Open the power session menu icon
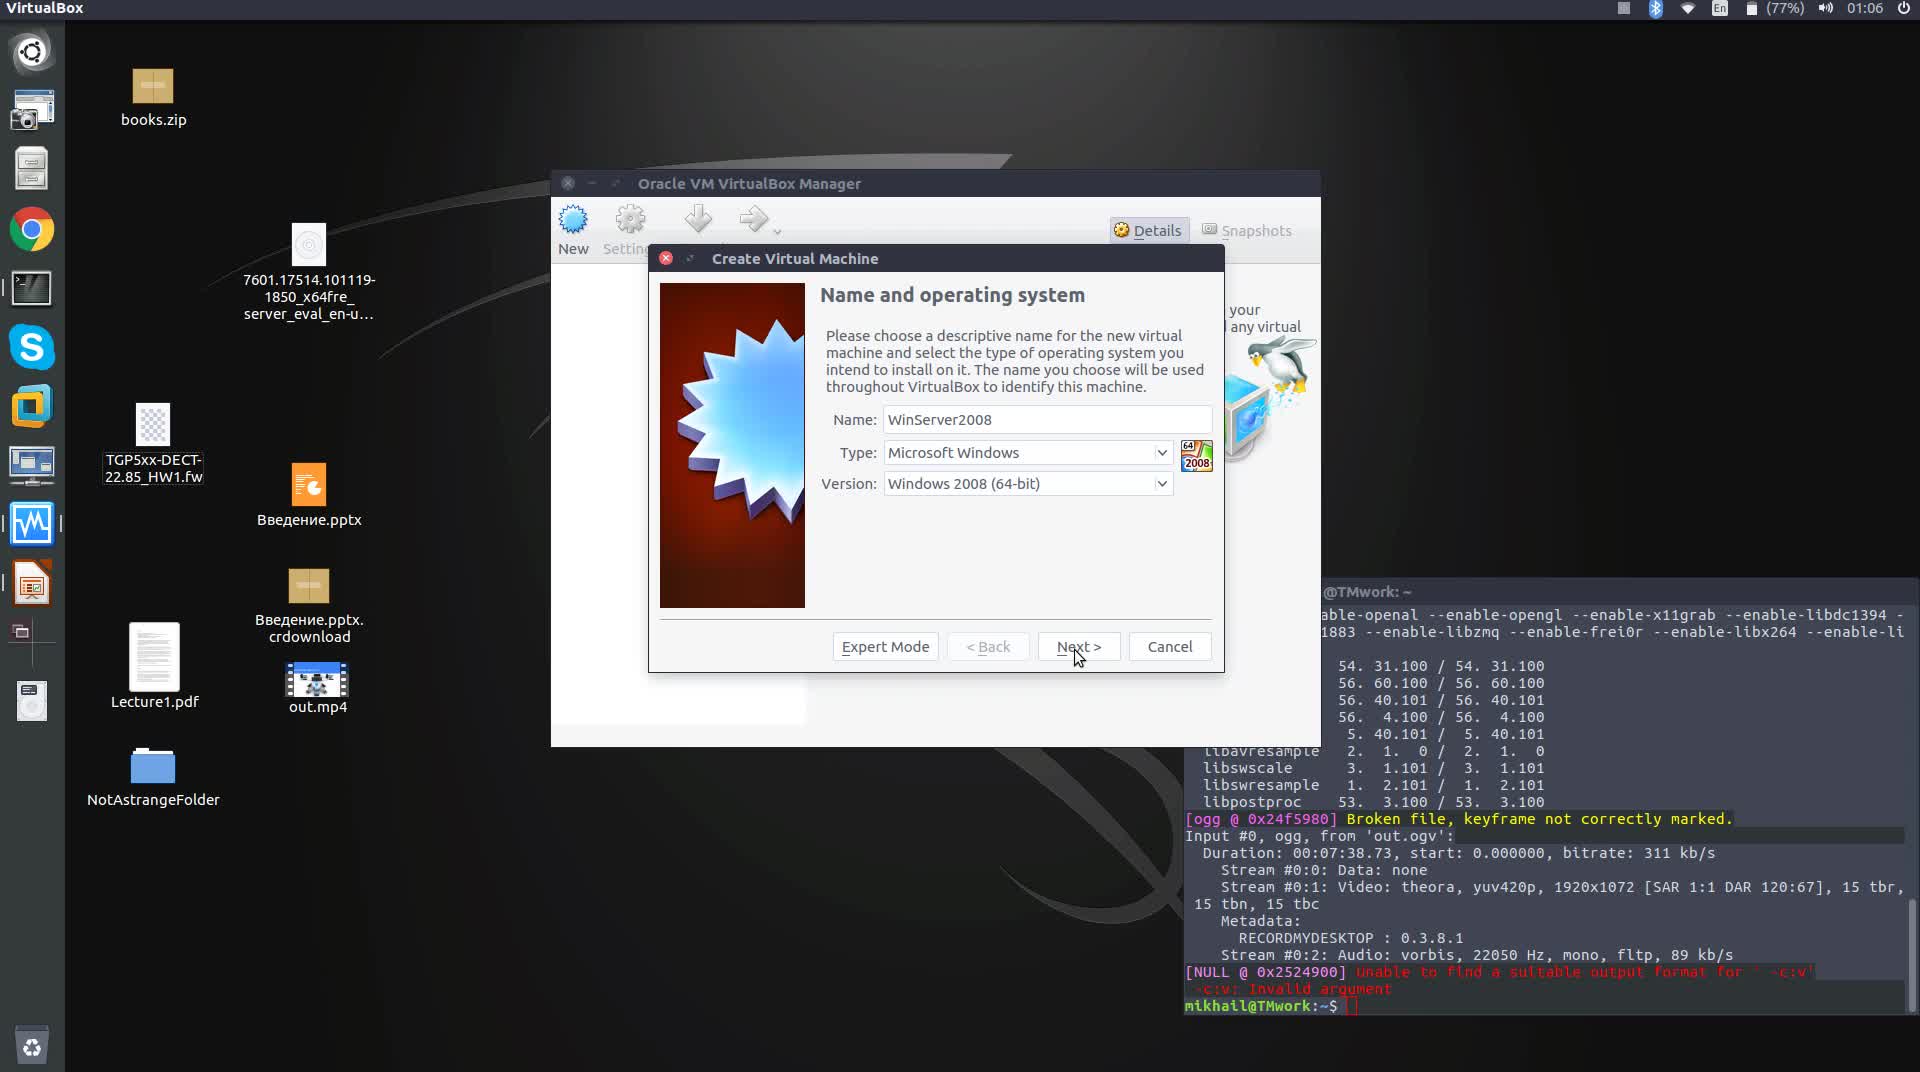 tap(1904, 9)
